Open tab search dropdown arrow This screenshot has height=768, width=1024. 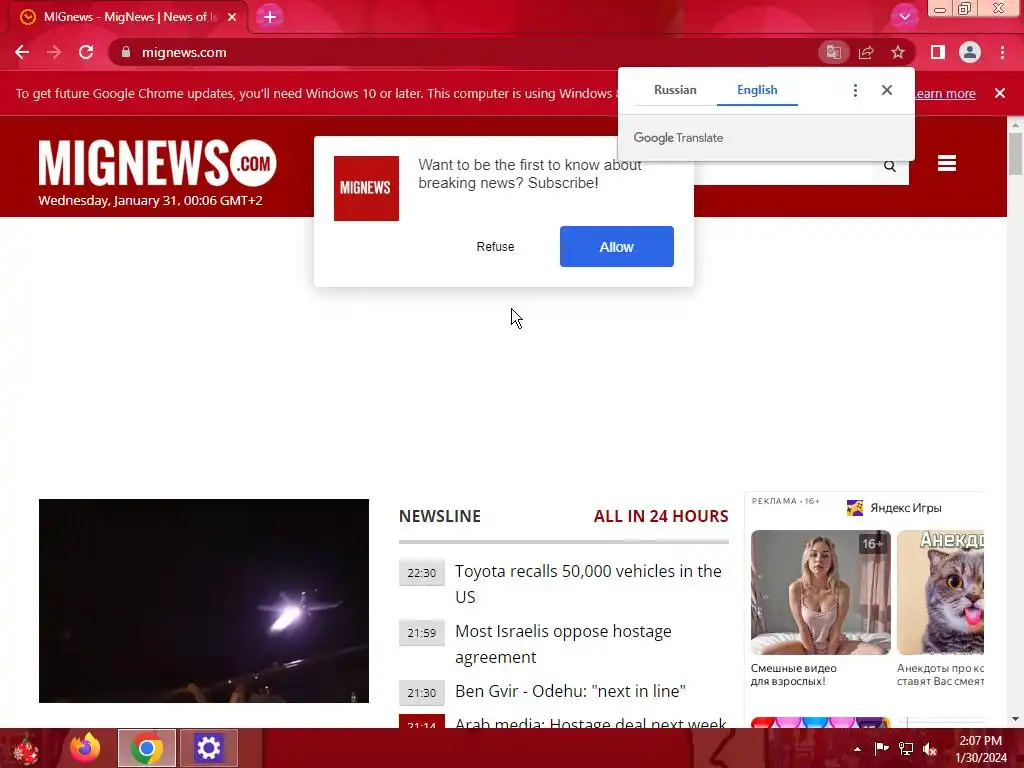(904, 17)
